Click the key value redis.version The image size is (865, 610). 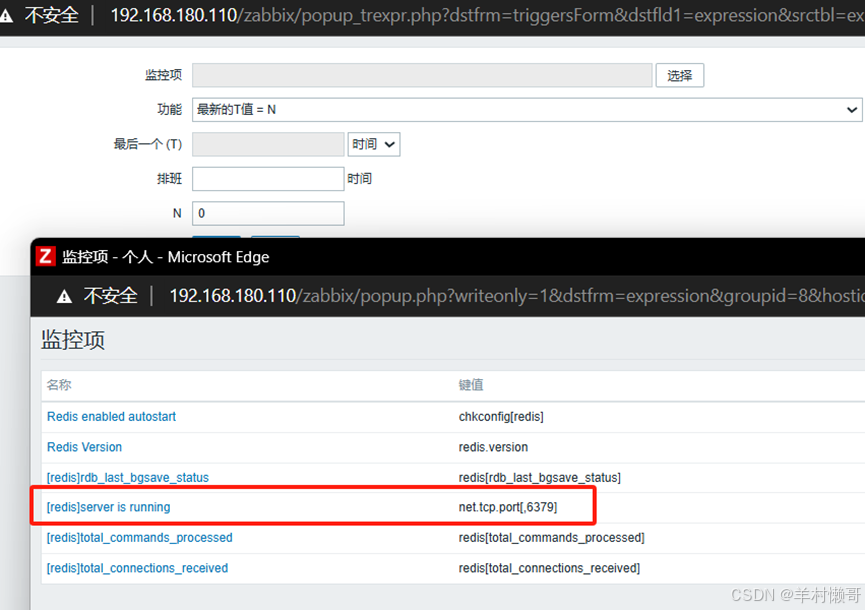click(493, 447)
